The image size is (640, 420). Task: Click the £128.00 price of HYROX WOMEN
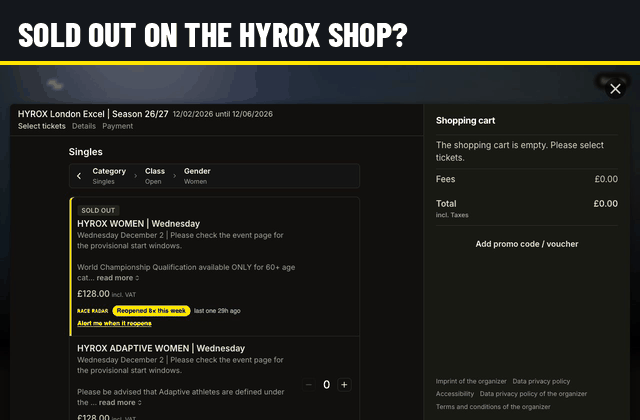pos(93,294)
